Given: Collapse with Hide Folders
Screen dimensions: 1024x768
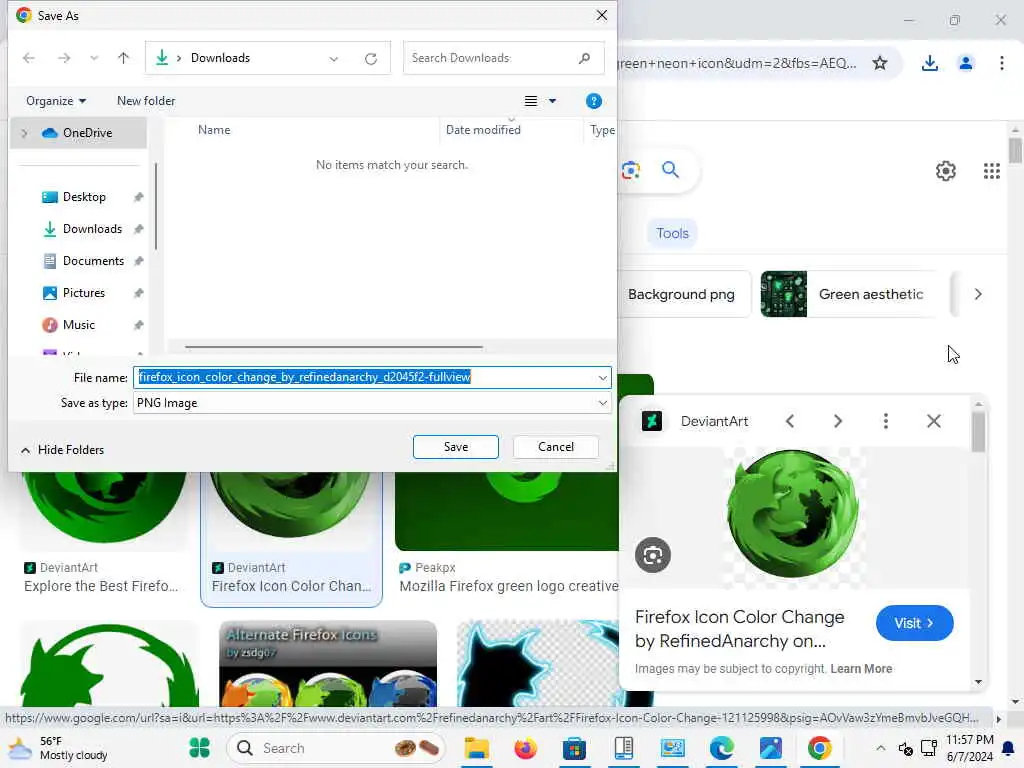Looking at the screenshot, I should (x=63, y=450).
